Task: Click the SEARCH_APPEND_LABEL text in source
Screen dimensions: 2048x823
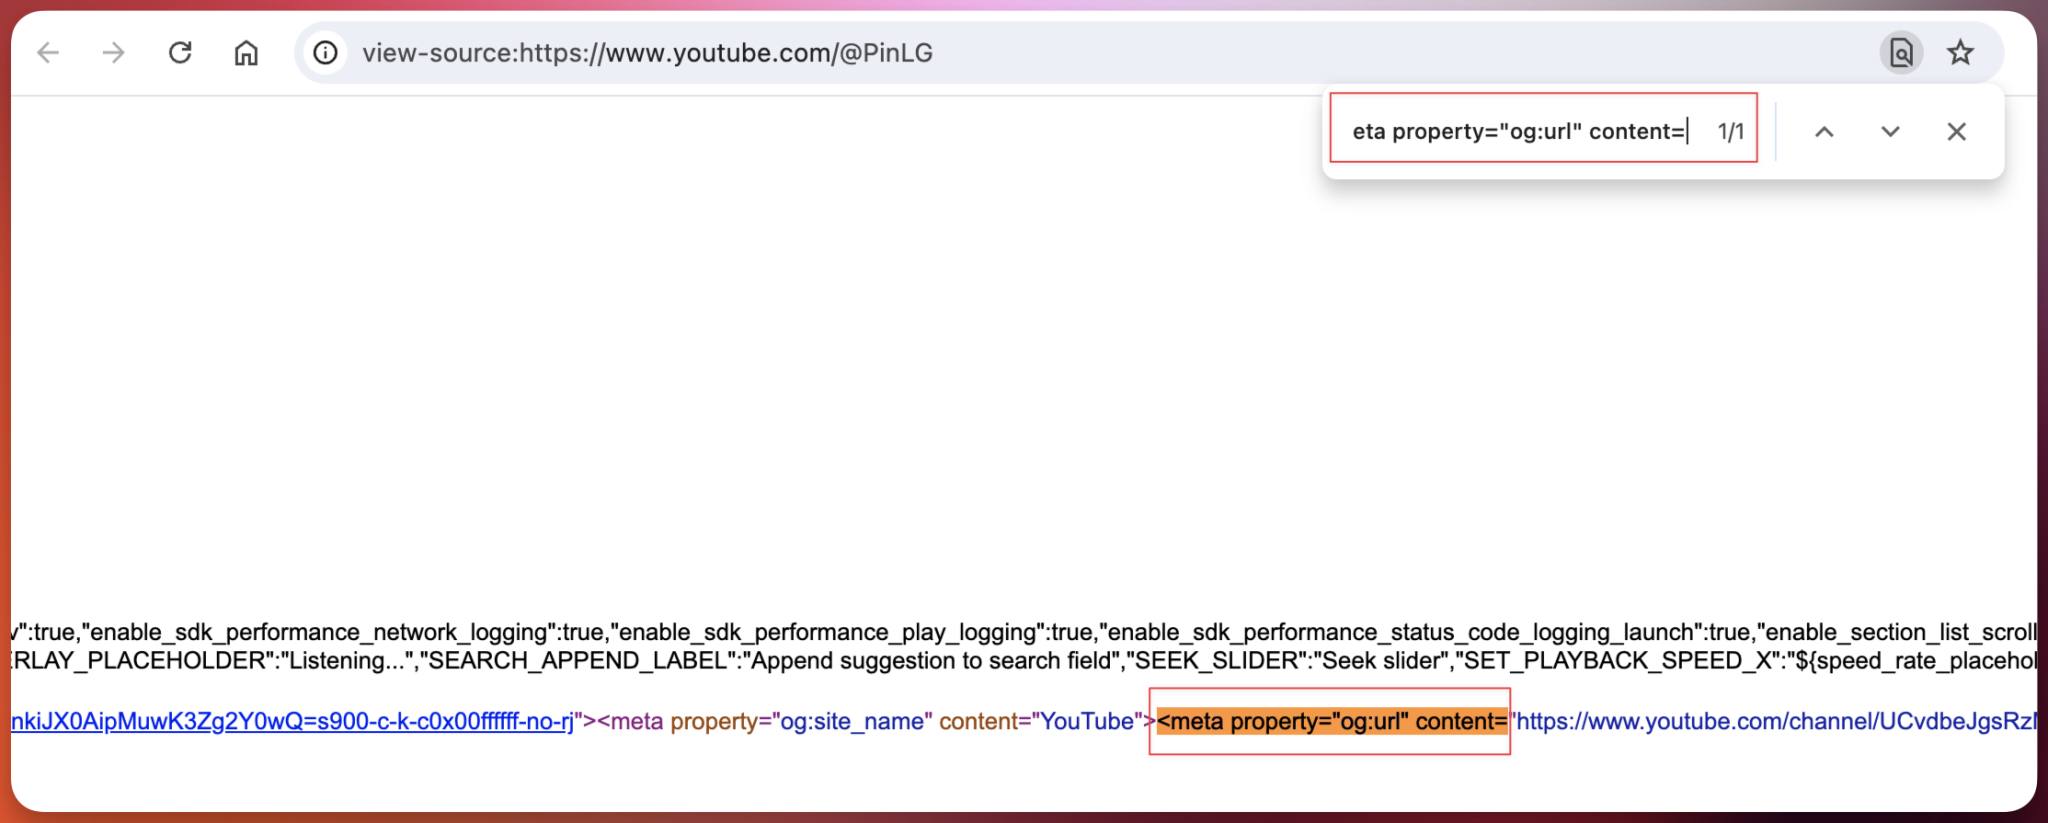Action: click(577, 661)
